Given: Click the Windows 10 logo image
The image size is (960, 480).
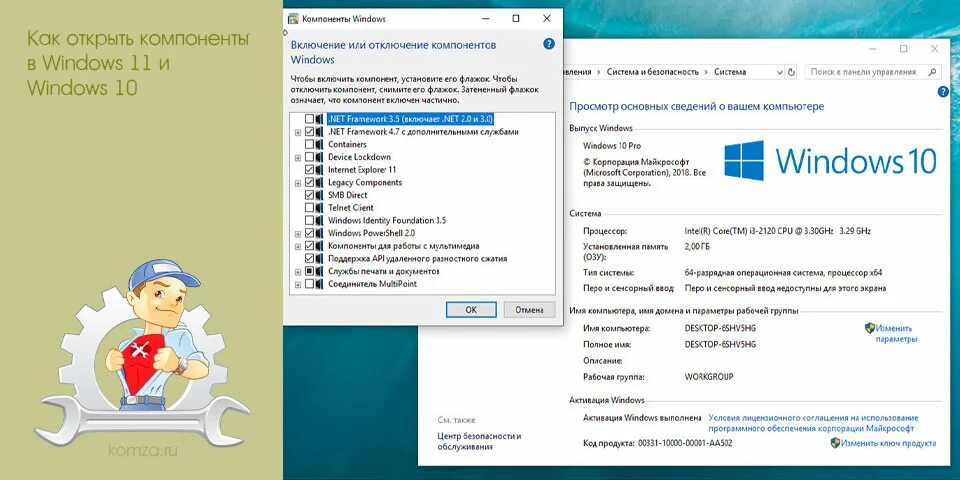Looking at the screenshot, I should pos(830,160).
